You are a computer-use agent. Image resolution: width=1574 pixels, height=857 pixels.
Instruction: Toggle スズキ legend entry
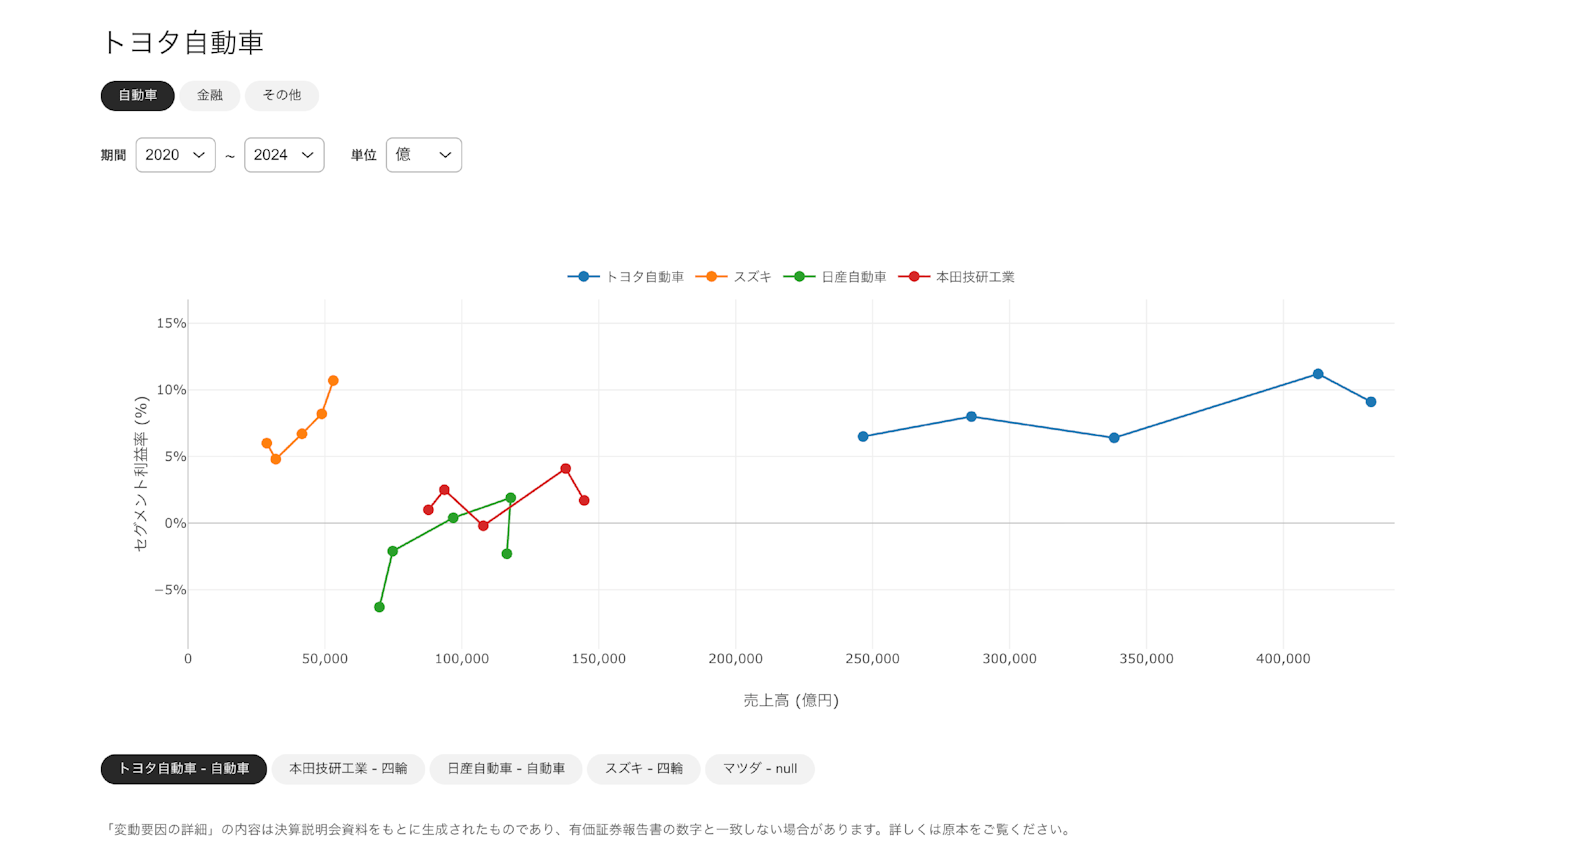[x=734, y=277]
